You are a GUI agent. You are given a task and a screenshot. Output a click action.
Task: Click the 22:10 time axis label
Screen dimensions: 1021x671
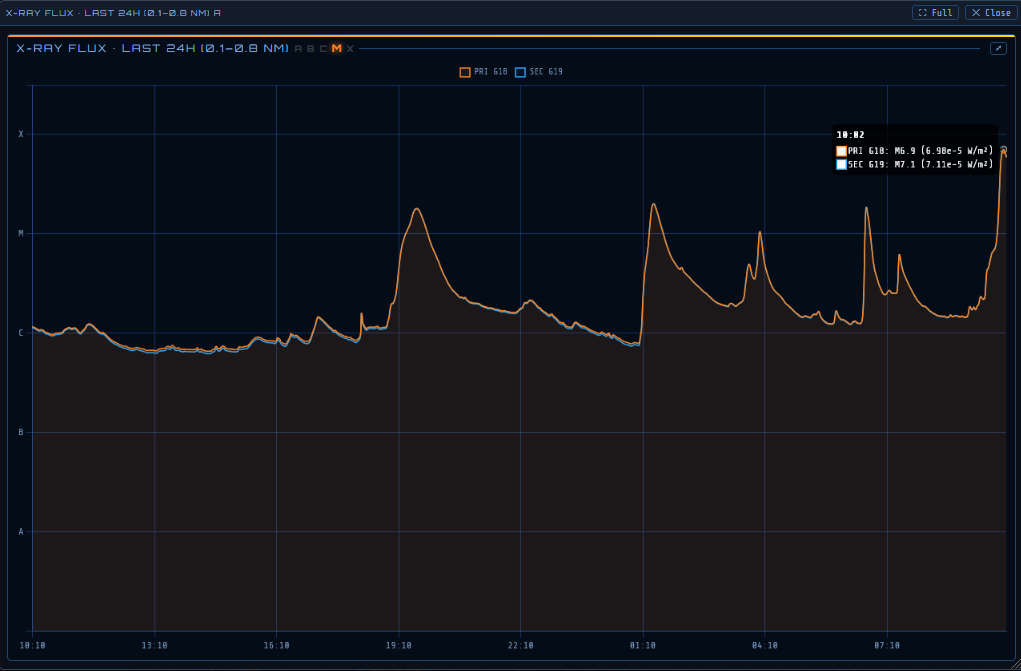pos(520,646)
